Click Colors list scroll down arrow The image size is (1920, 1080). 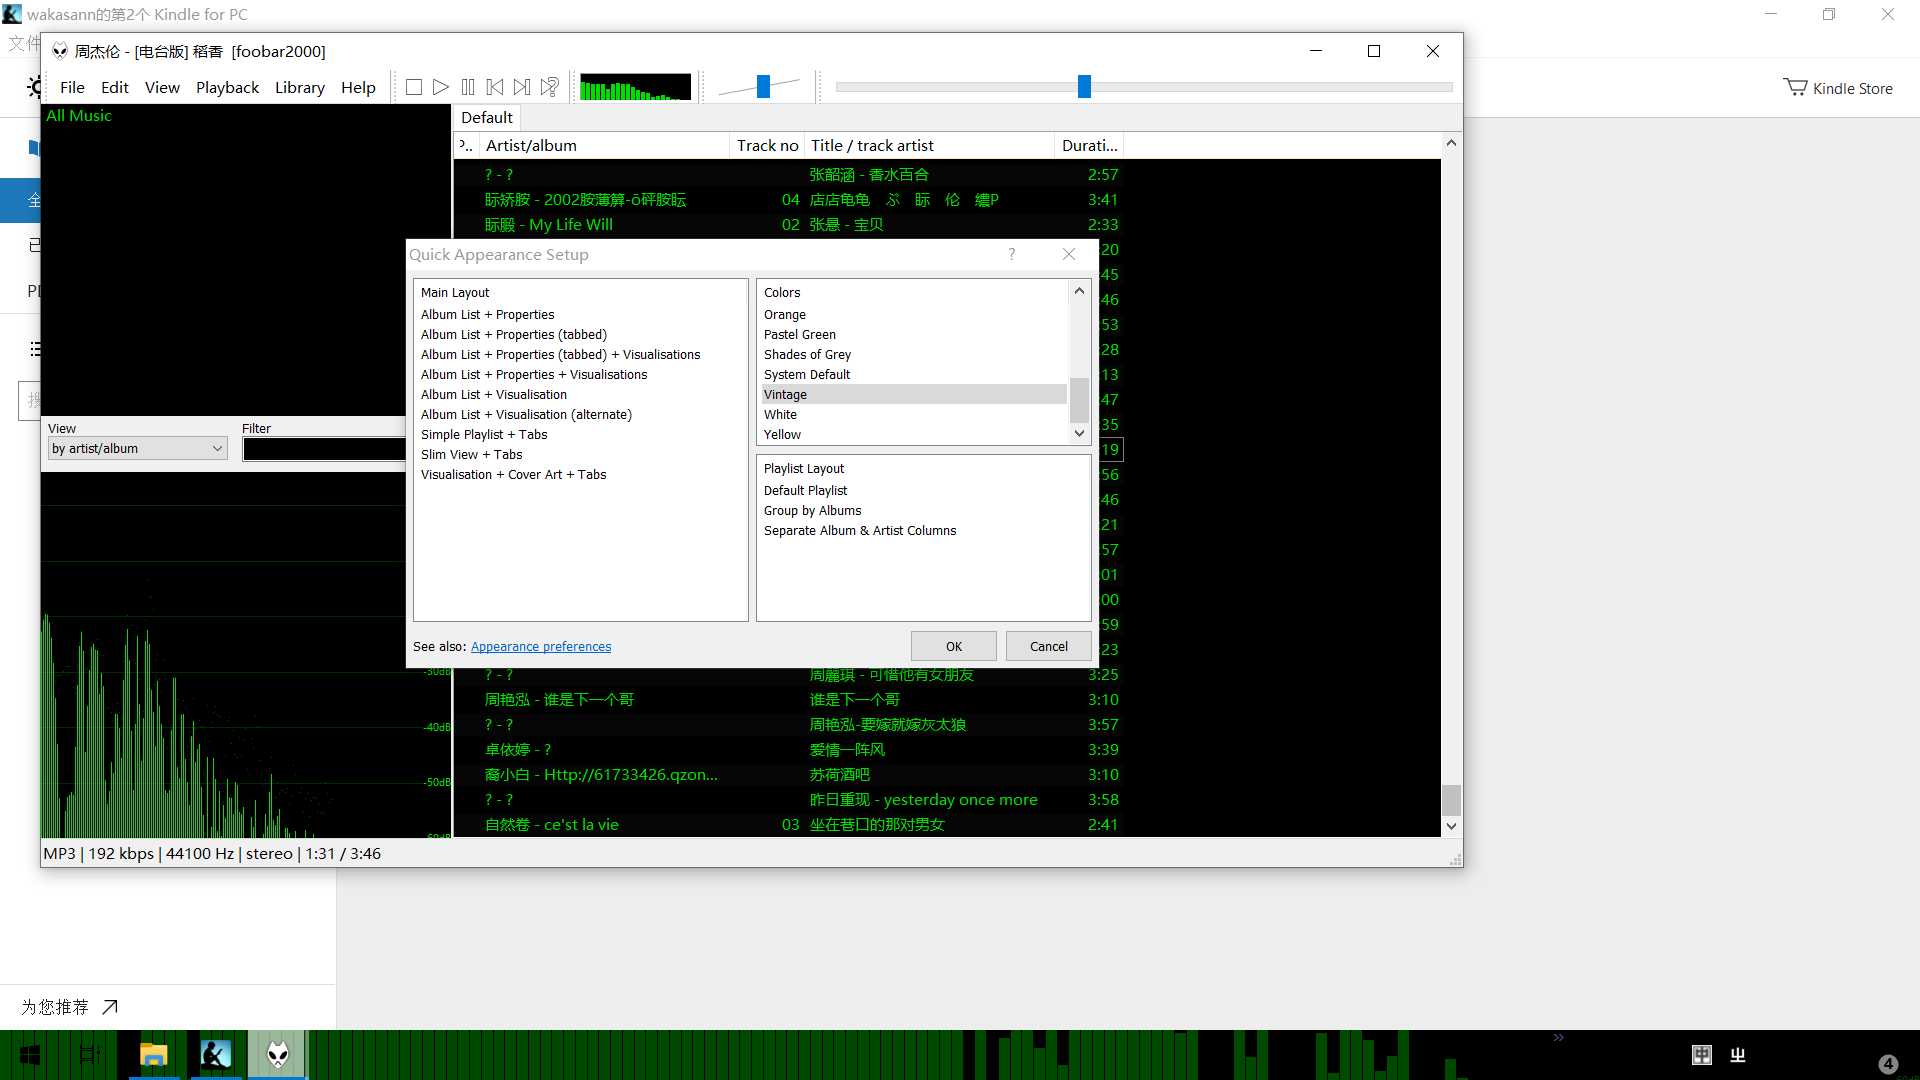(1079, 433)
